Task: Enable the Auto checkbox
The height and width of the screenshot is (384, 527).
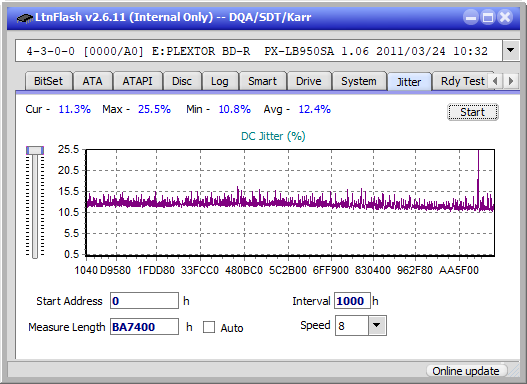Action: coord(209,327)
